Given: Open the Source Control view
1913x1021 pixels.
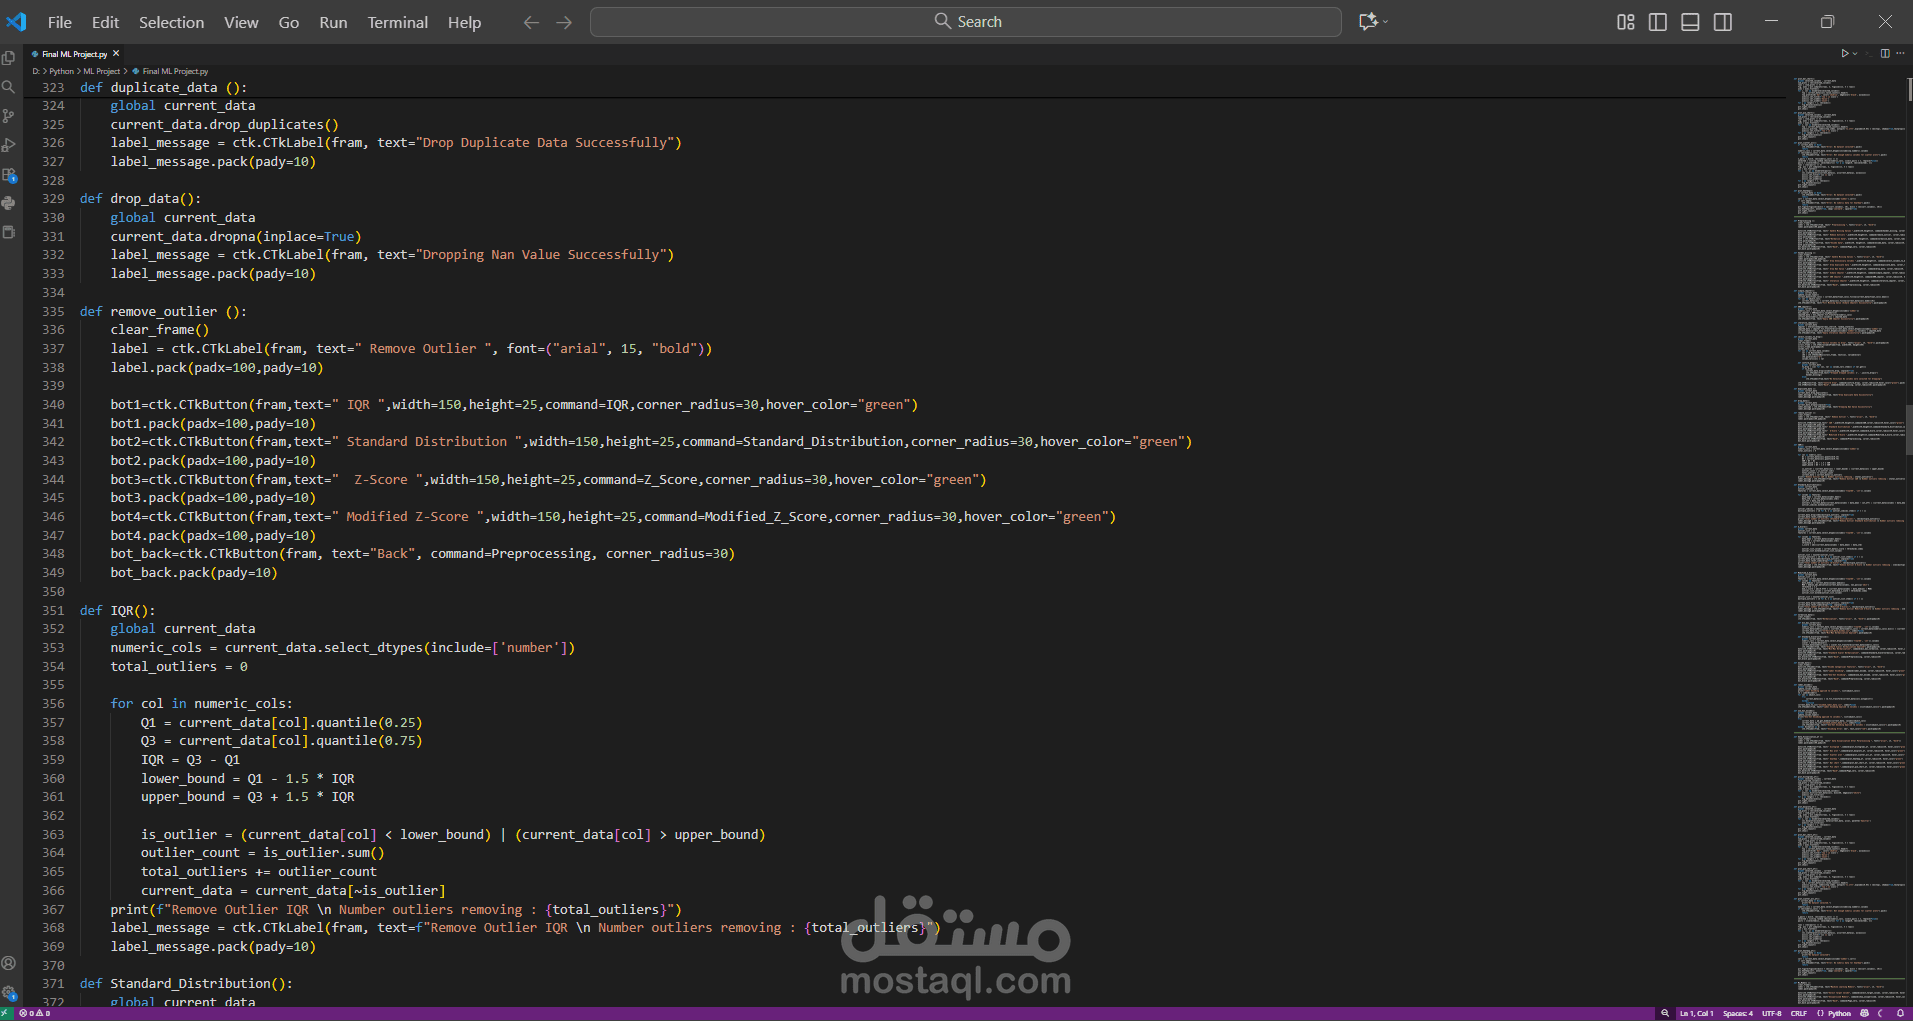Looking at the screenshot, I should click(x=9, y=116).
